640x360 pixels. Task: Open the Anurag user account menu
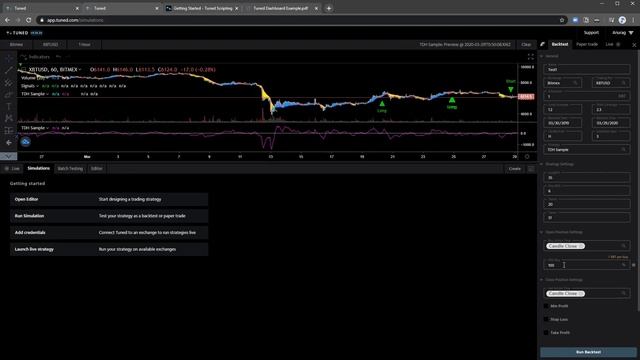[x=622, y=33]
